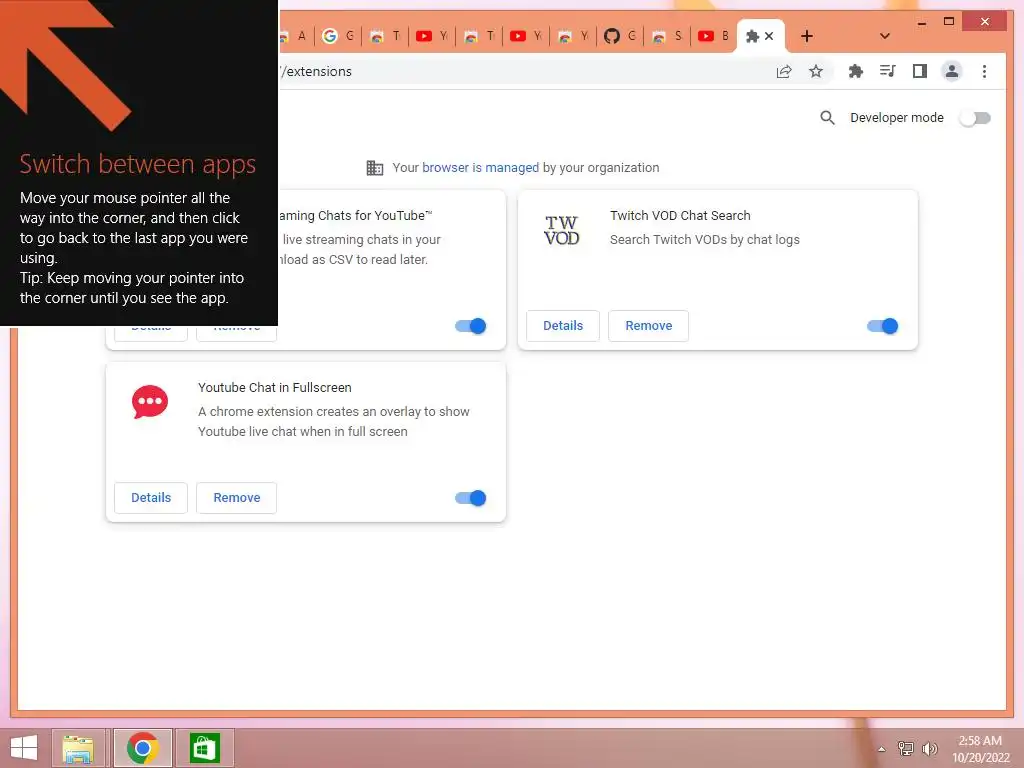Click the address bar showing /extensions

tap(522, 71)
